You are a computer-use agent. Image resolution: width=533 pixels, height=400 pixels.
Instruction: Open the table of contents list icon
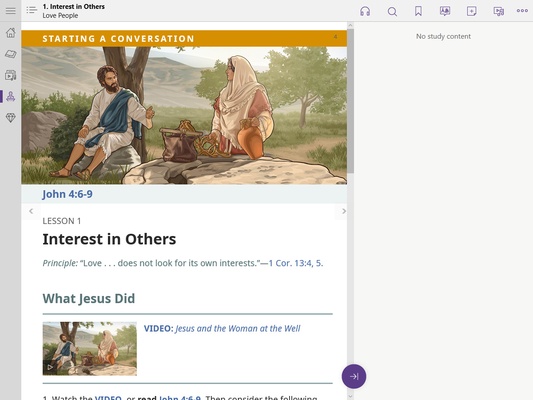tap(32, 11)
